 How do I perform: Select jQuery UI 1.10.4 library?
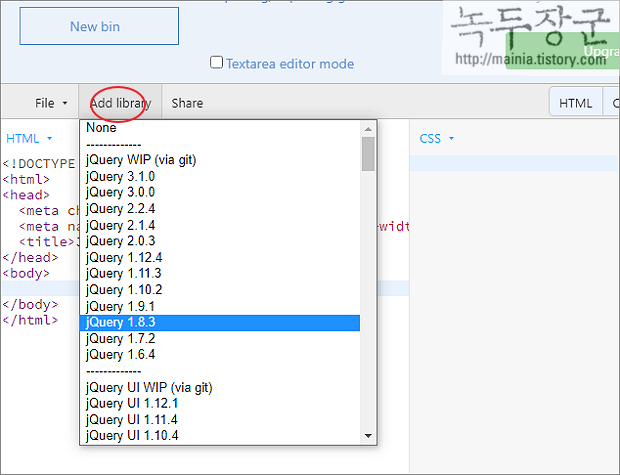click(x=220, y=436)
